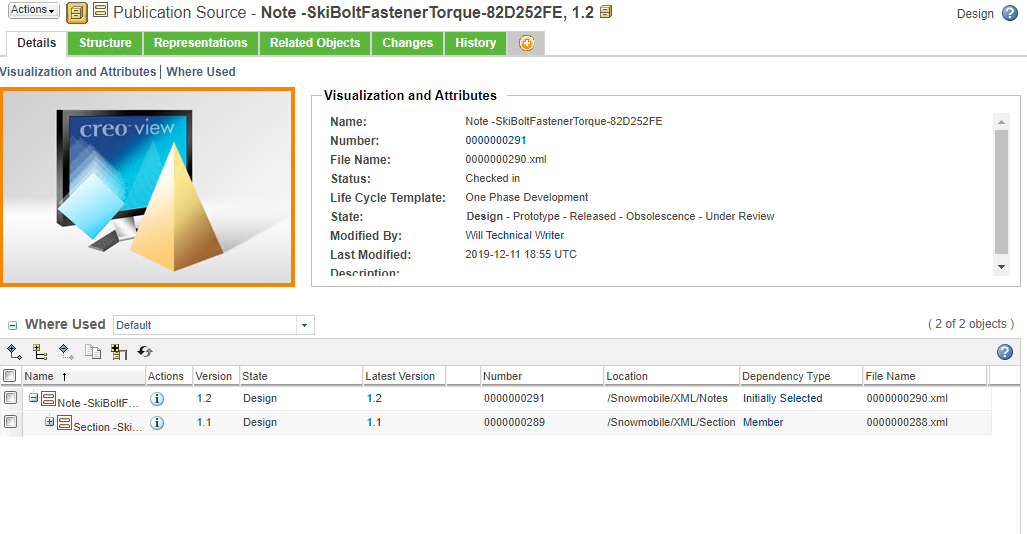The height and width of the screenshot is (534, 1027).
Task: Jump to Where Used section link
Action: (x=200, y=72)
